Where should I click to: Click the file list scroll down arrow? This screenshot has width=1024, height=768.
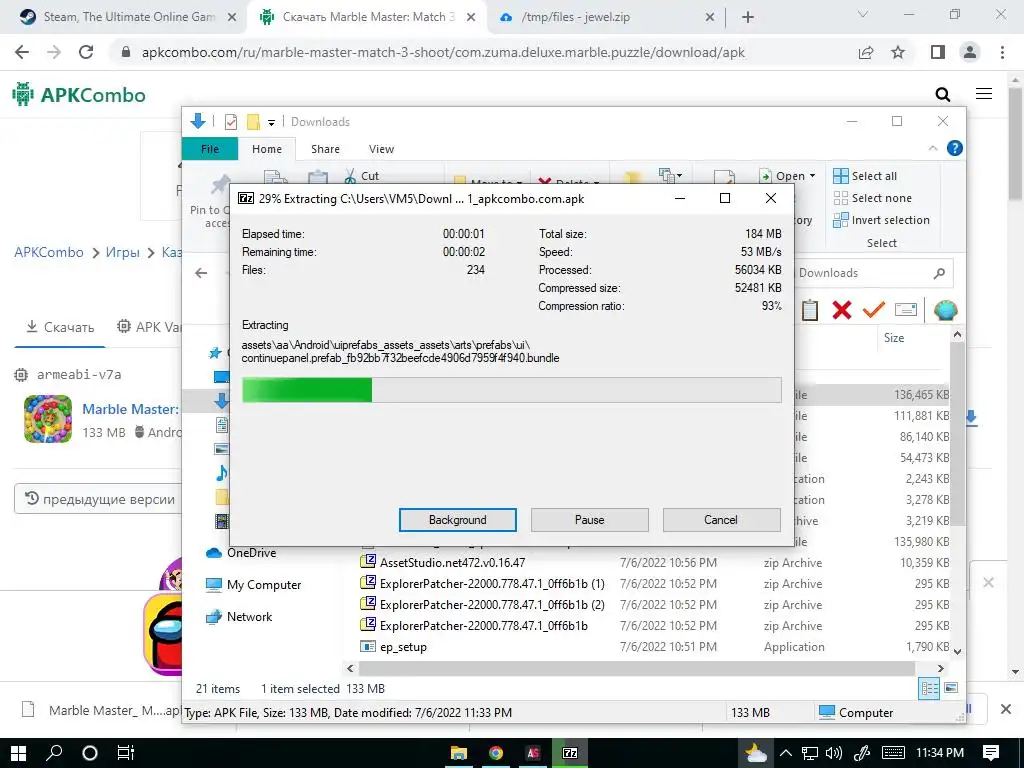(x=957, y=651)
